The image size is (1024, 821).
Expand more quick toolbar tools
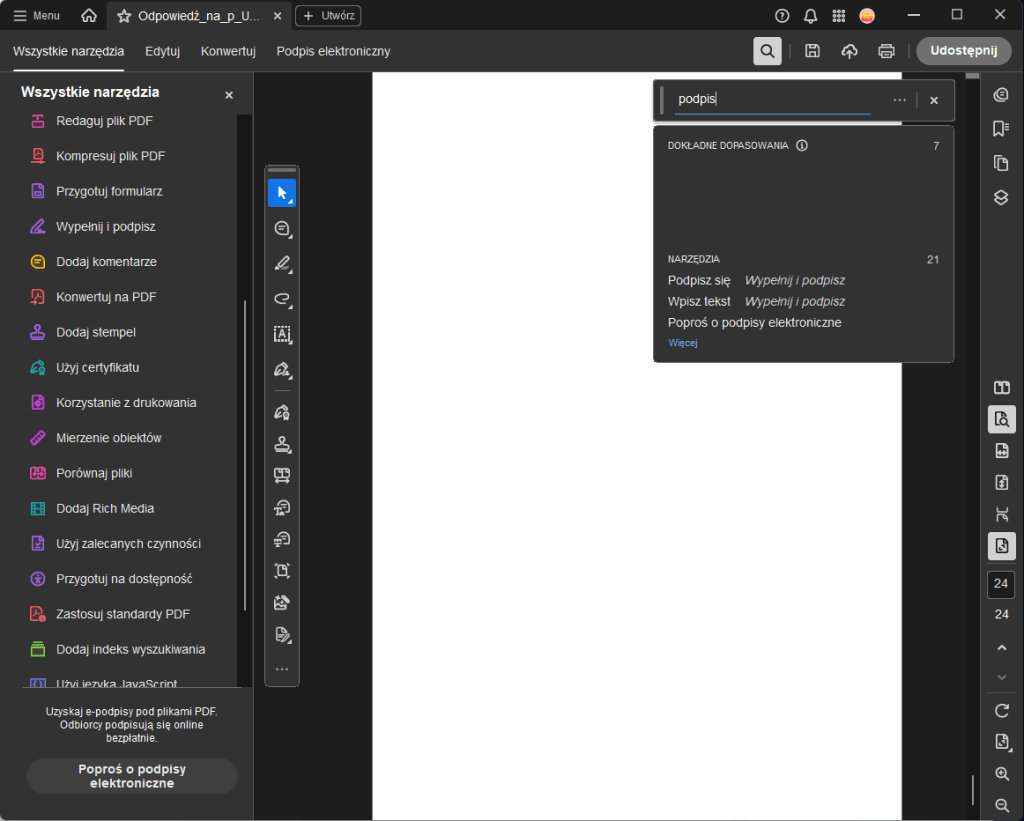281,669
